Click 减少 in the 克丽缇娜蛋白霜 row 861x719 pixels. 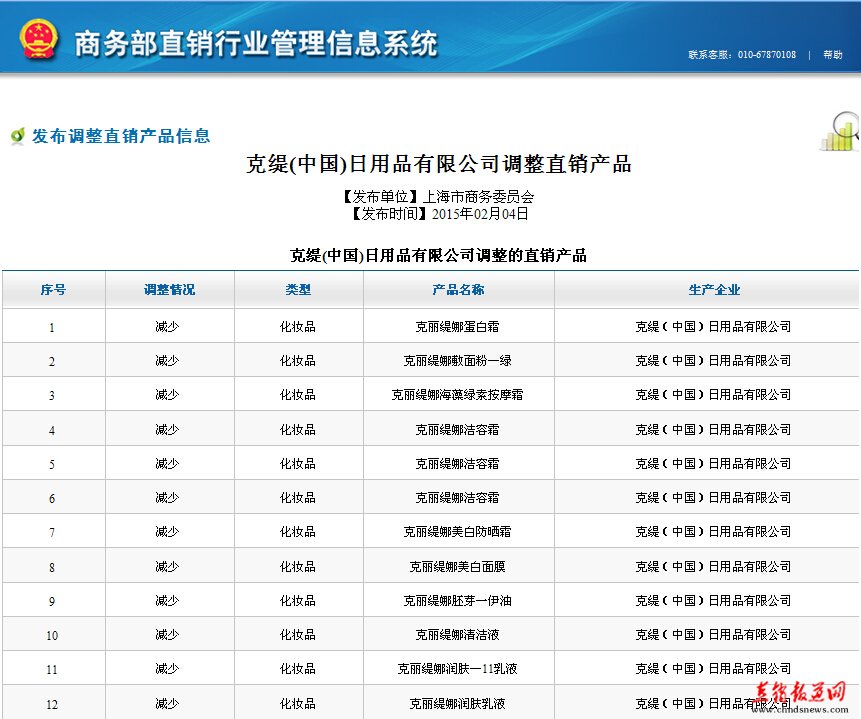coord(167,327)
